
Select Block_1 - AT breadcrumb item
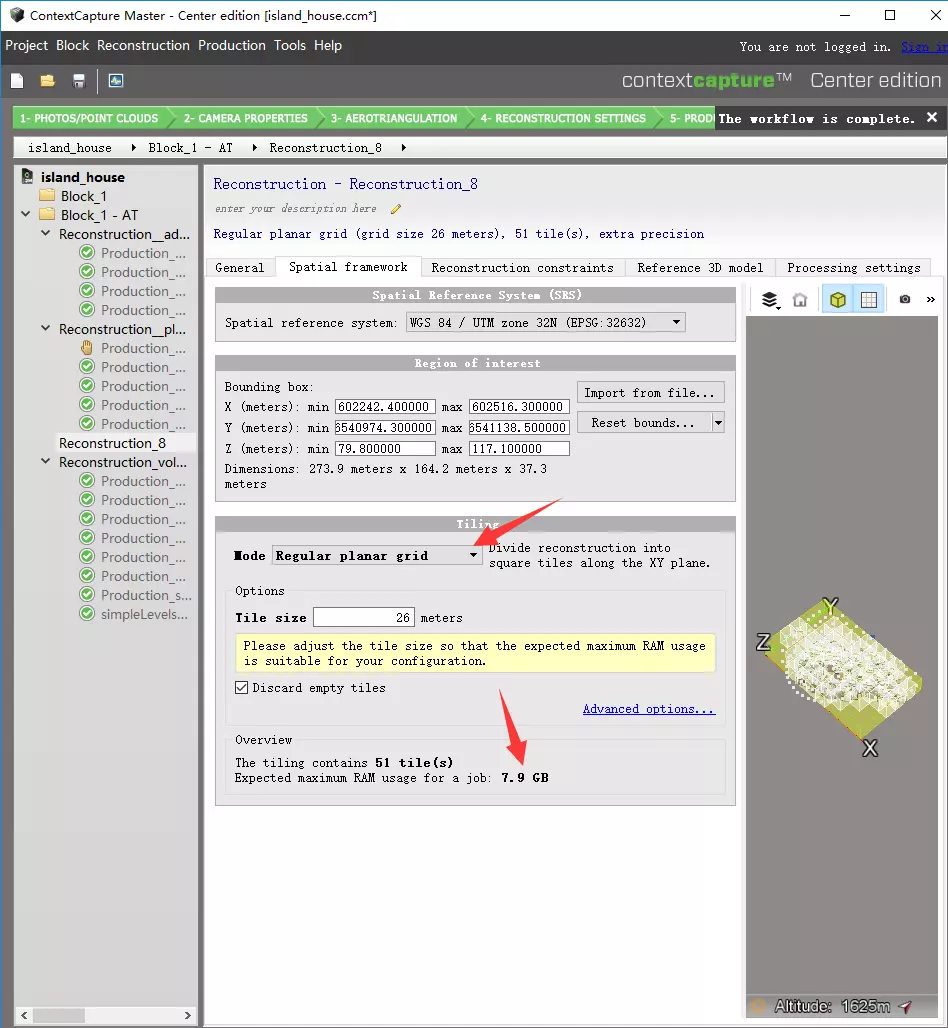coord(190,148)
